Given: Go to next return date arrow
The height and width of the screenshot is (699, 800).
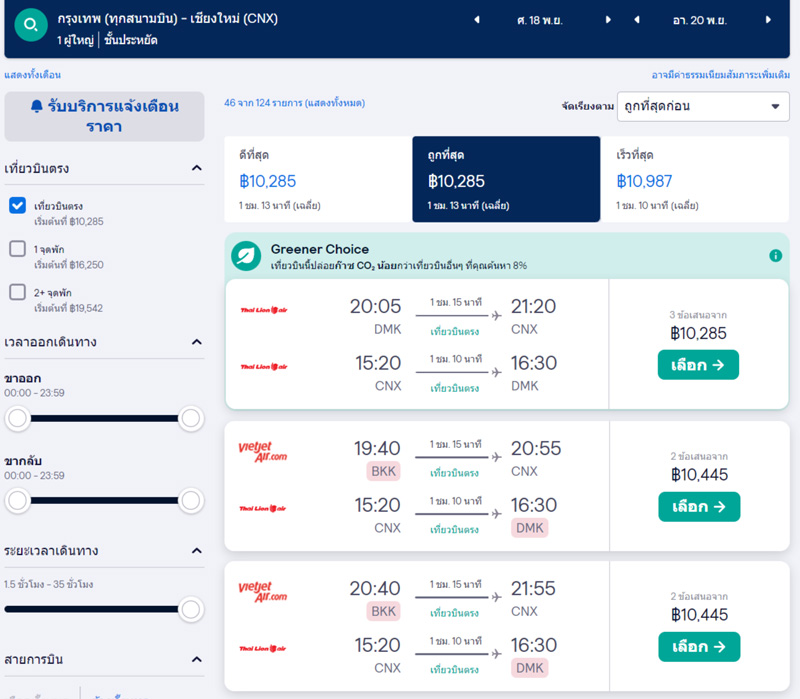Looking at the screenshot, I should [768, 20].
